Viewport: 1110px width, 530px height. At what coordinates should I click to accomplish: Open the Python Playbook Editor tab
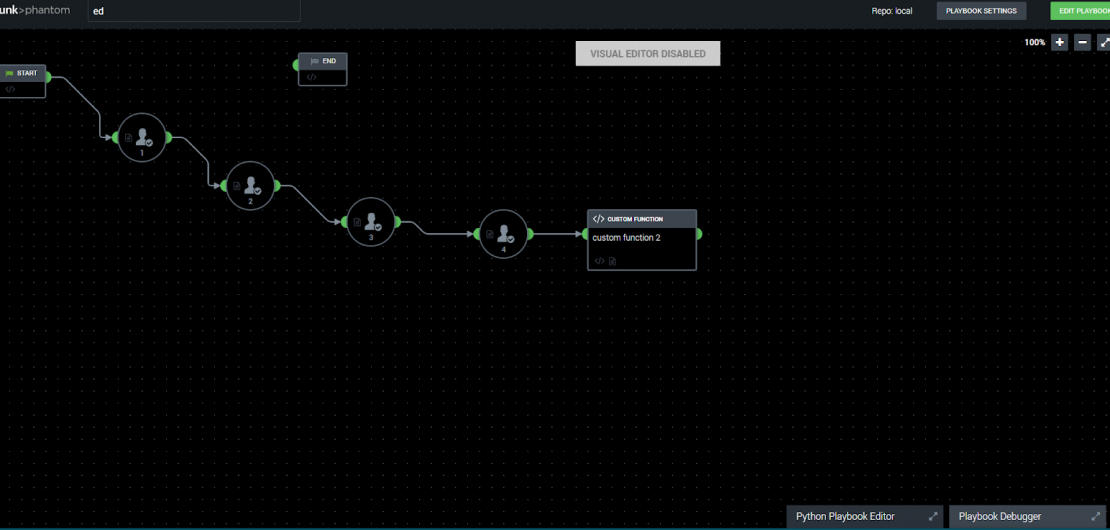click(845, 517)
